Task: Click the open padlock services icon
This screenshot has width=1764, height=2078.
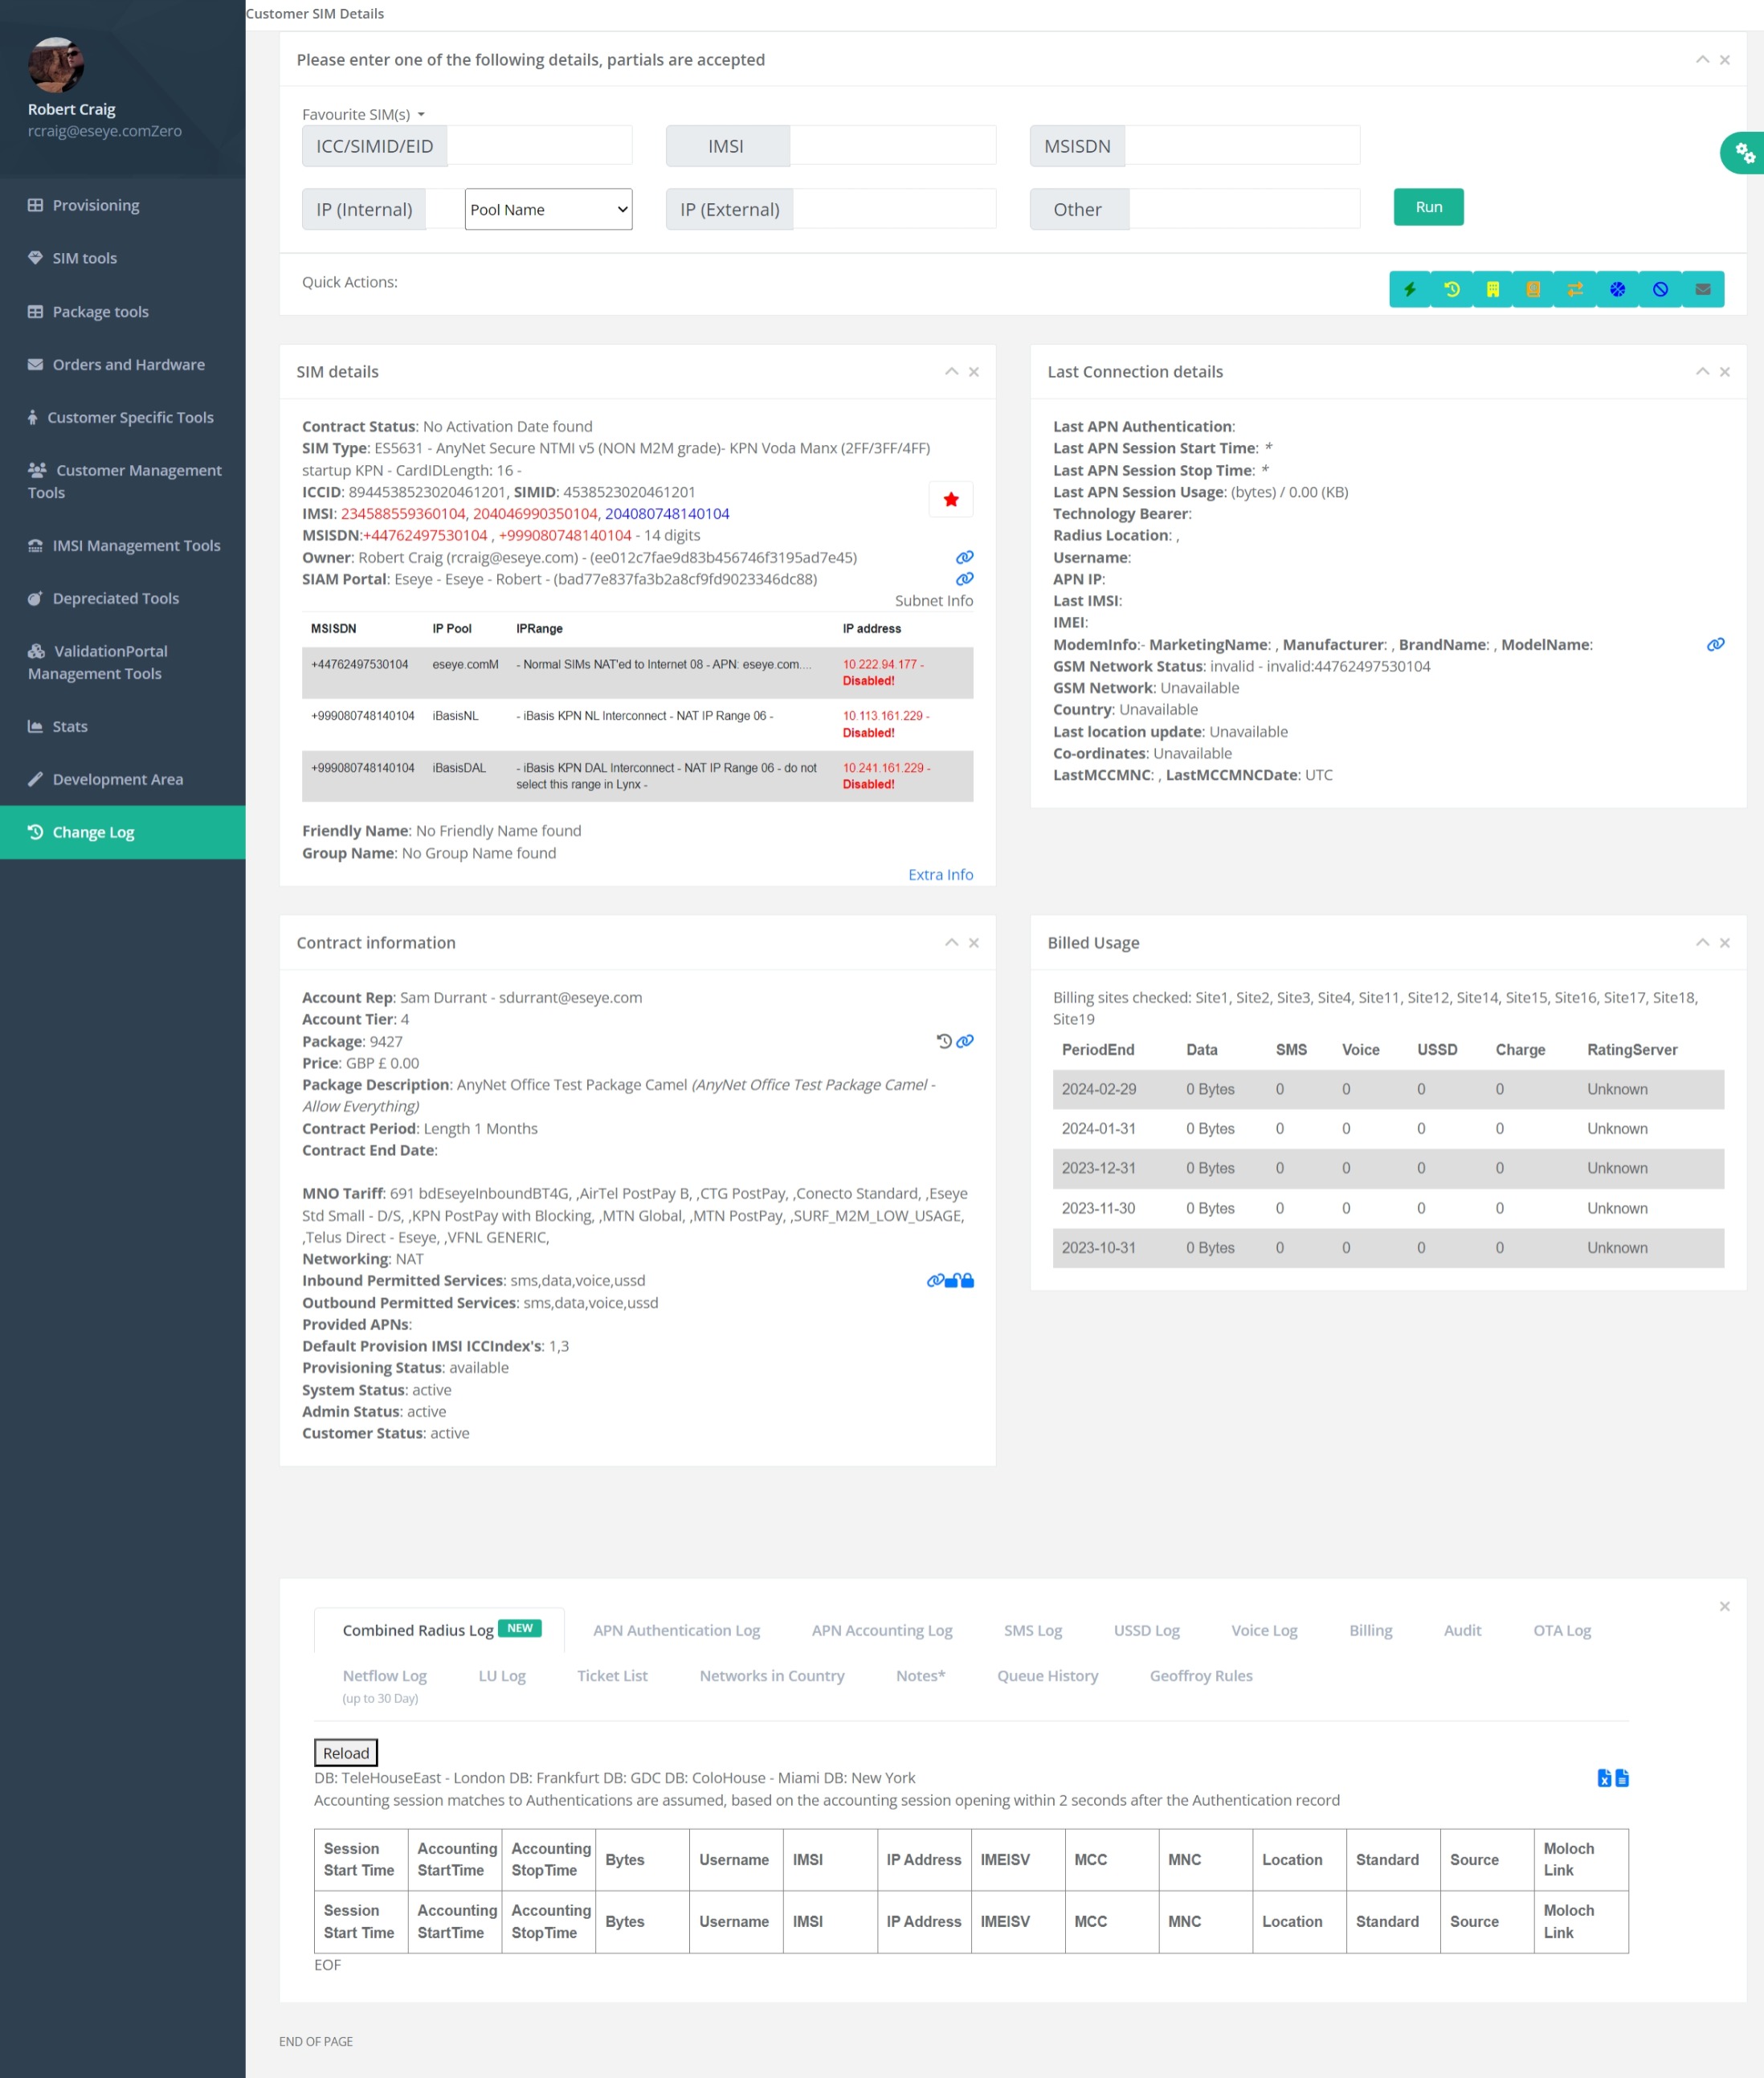Action: [952, 1280]
